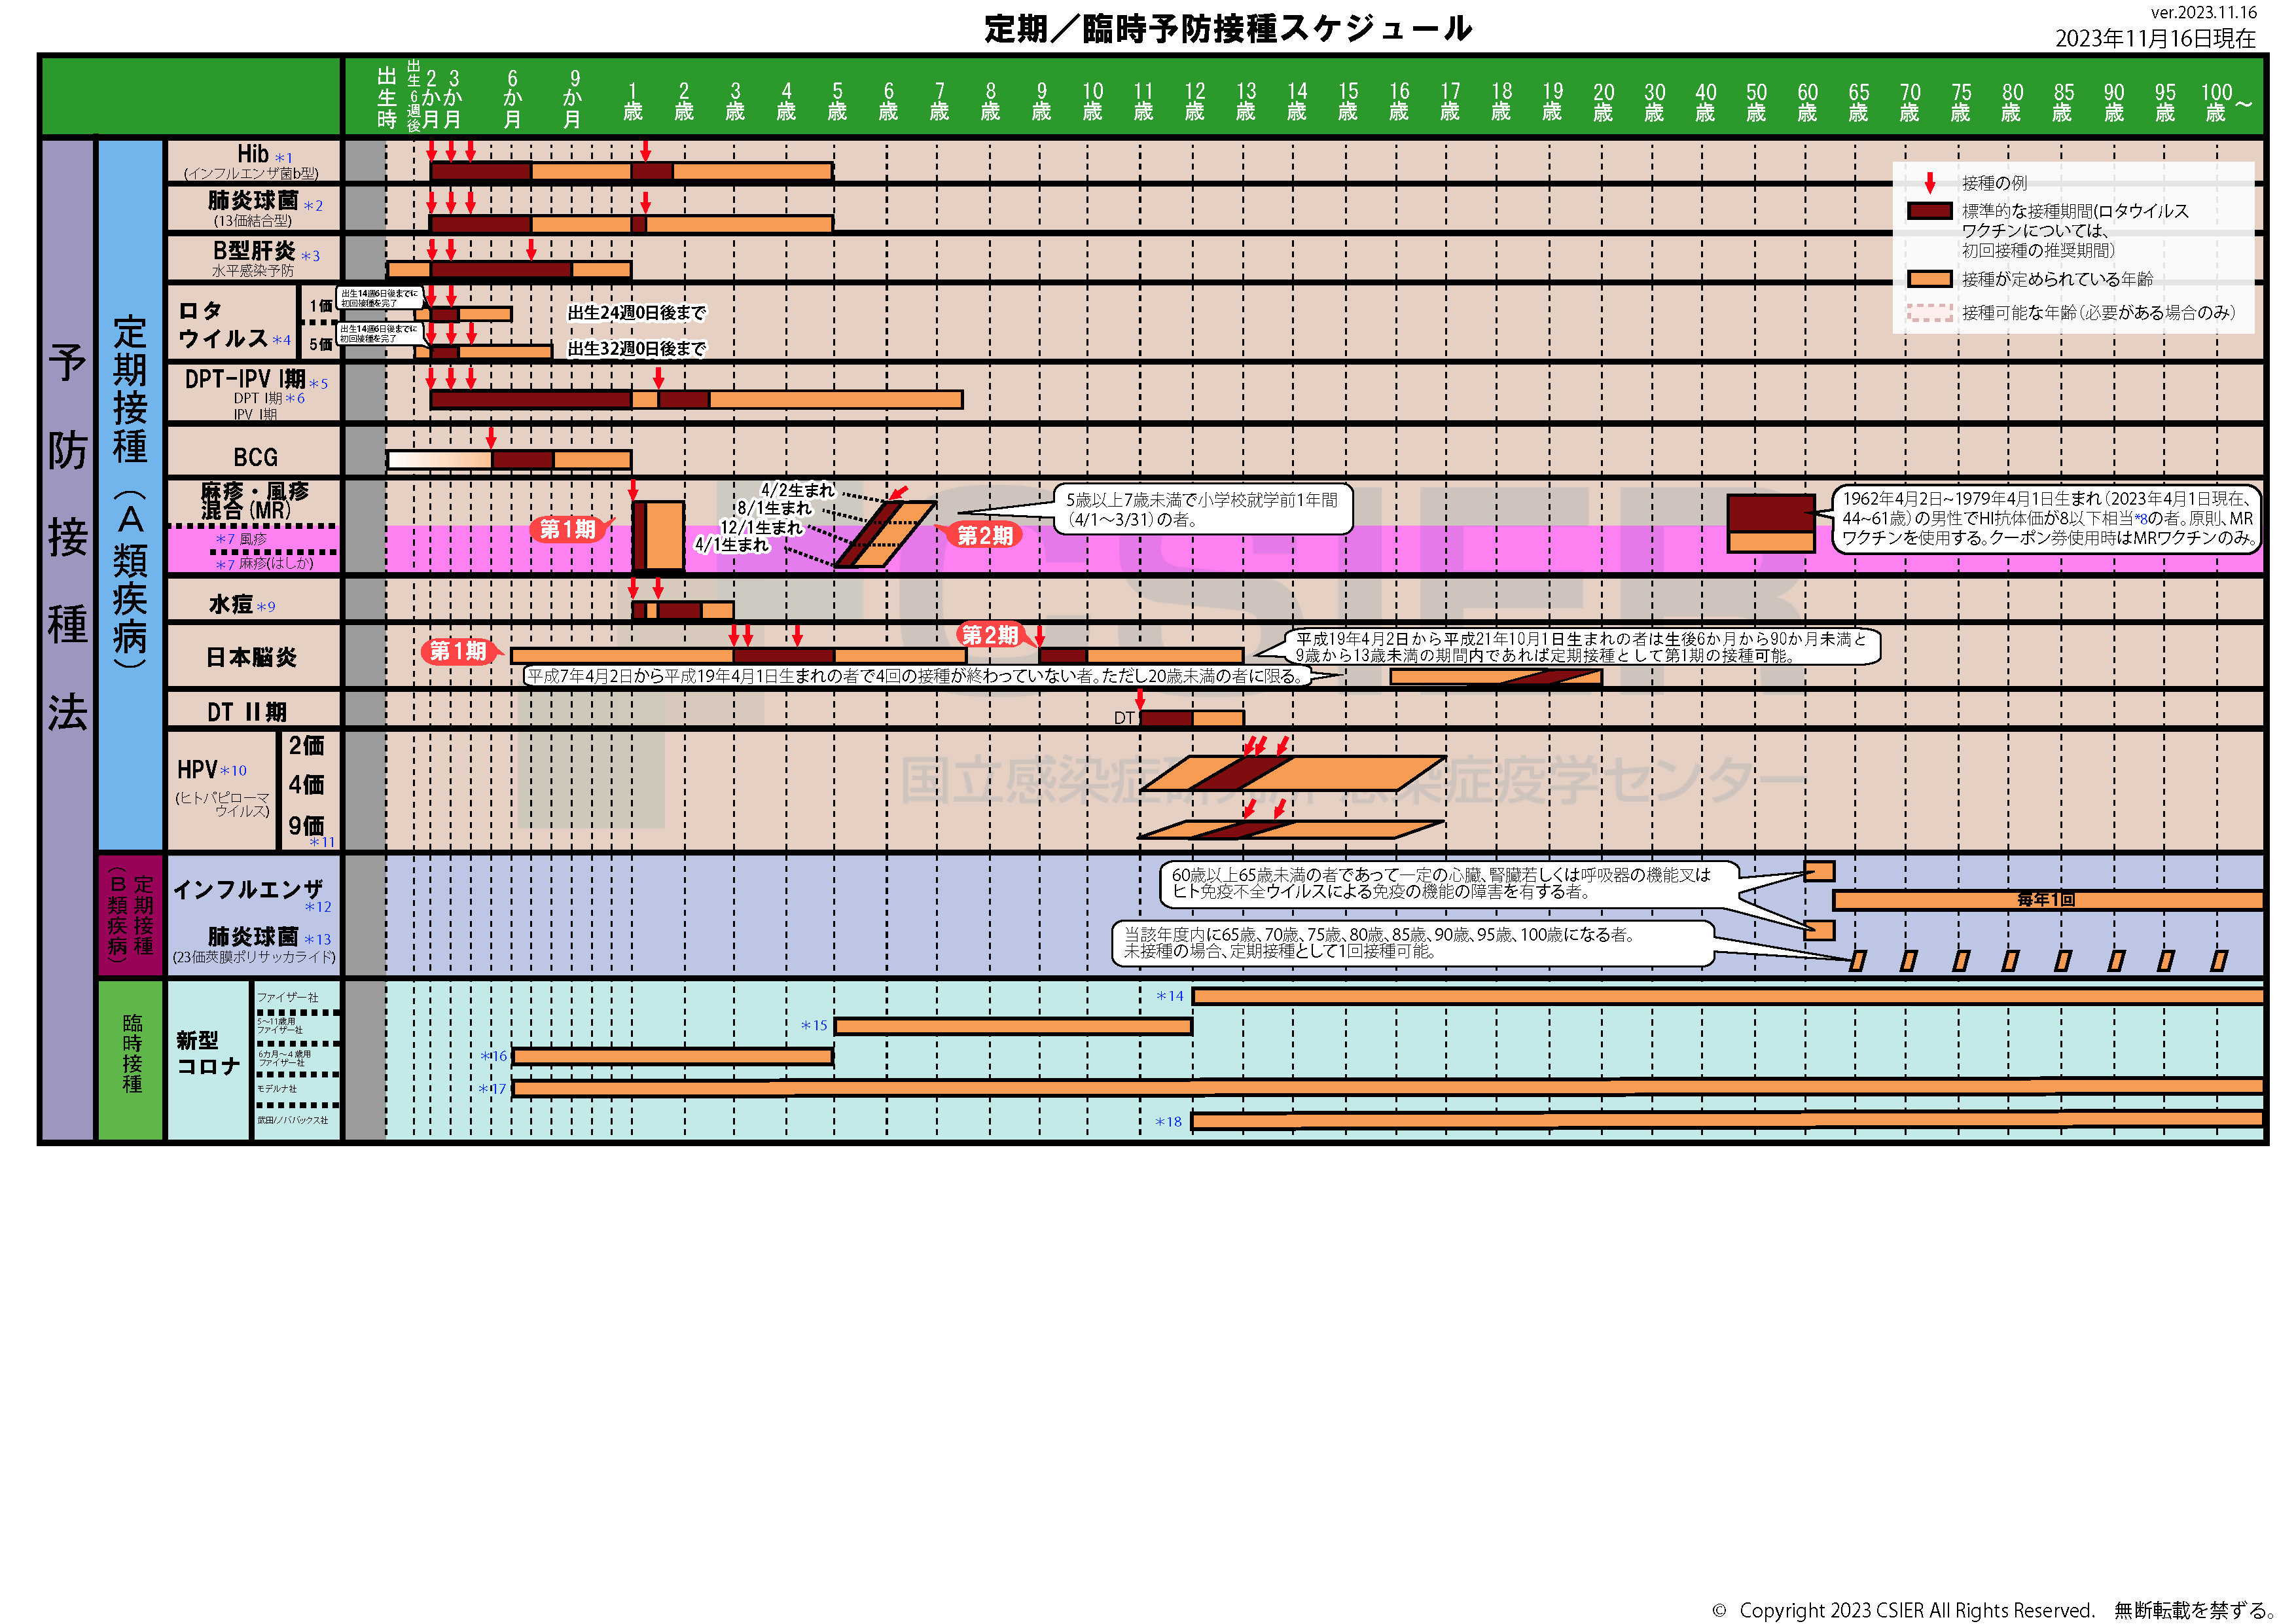The height and width of the screenshot is (1624, 2296).
Task: Click the 9か月 column header
Action: [573, 98]
